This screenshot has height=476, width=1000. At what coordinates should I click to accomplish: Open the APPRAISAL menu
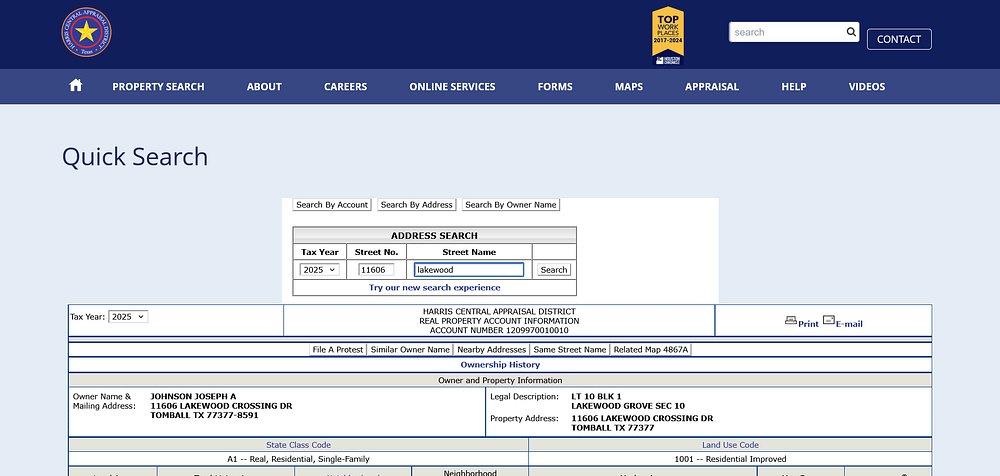tap(712, 87)
